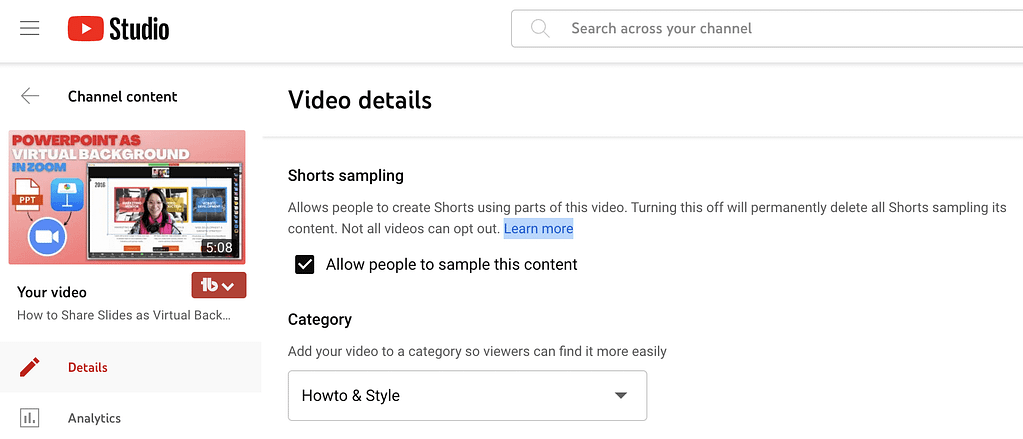Screen dimensions: 1023x439
Task: Open the Howto & Style category dropdown
Action: click(x=467, y=395)
